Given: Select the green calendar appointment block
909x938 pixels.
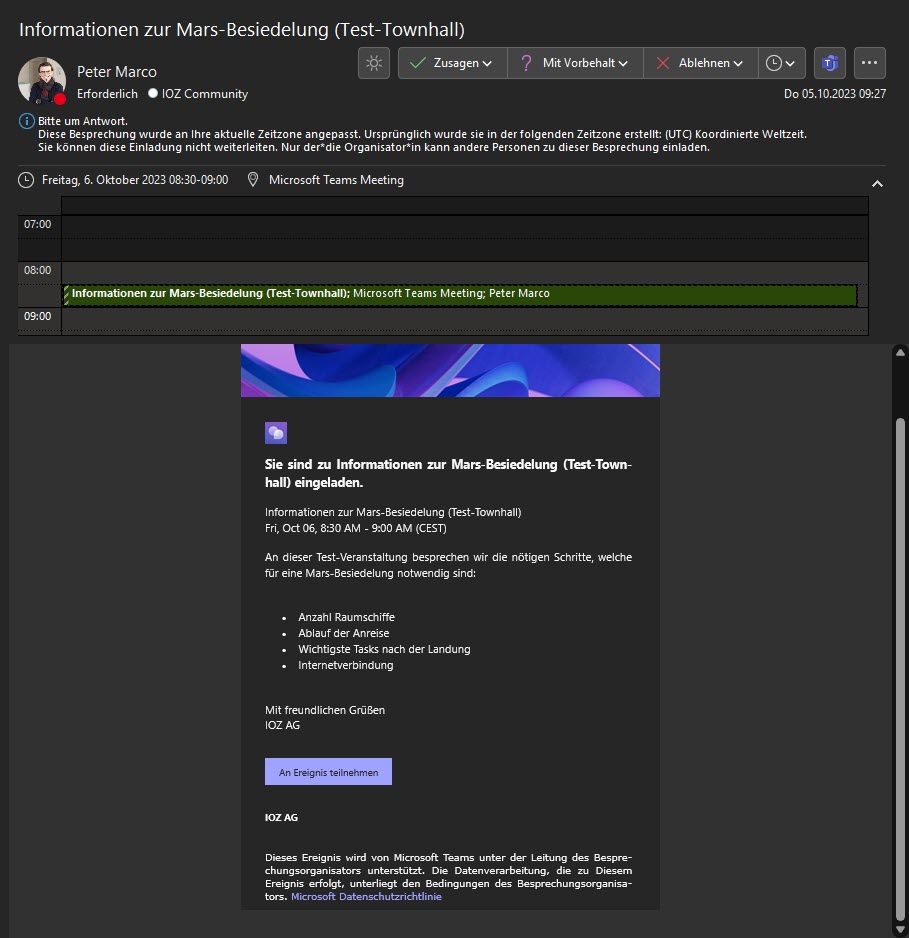Looking at the screenshot, I should click(460, 295).
